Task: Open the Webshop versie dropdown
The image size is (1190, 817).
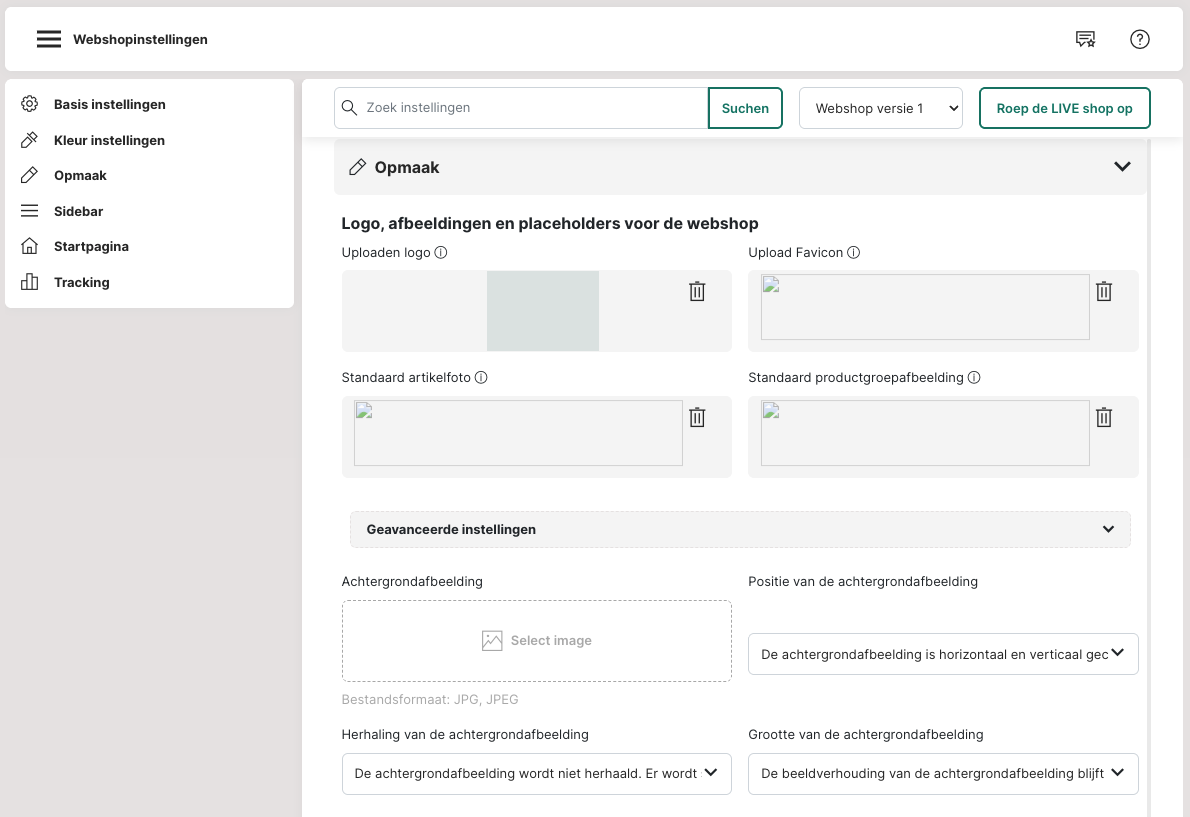Action: [x=880, y=108]
